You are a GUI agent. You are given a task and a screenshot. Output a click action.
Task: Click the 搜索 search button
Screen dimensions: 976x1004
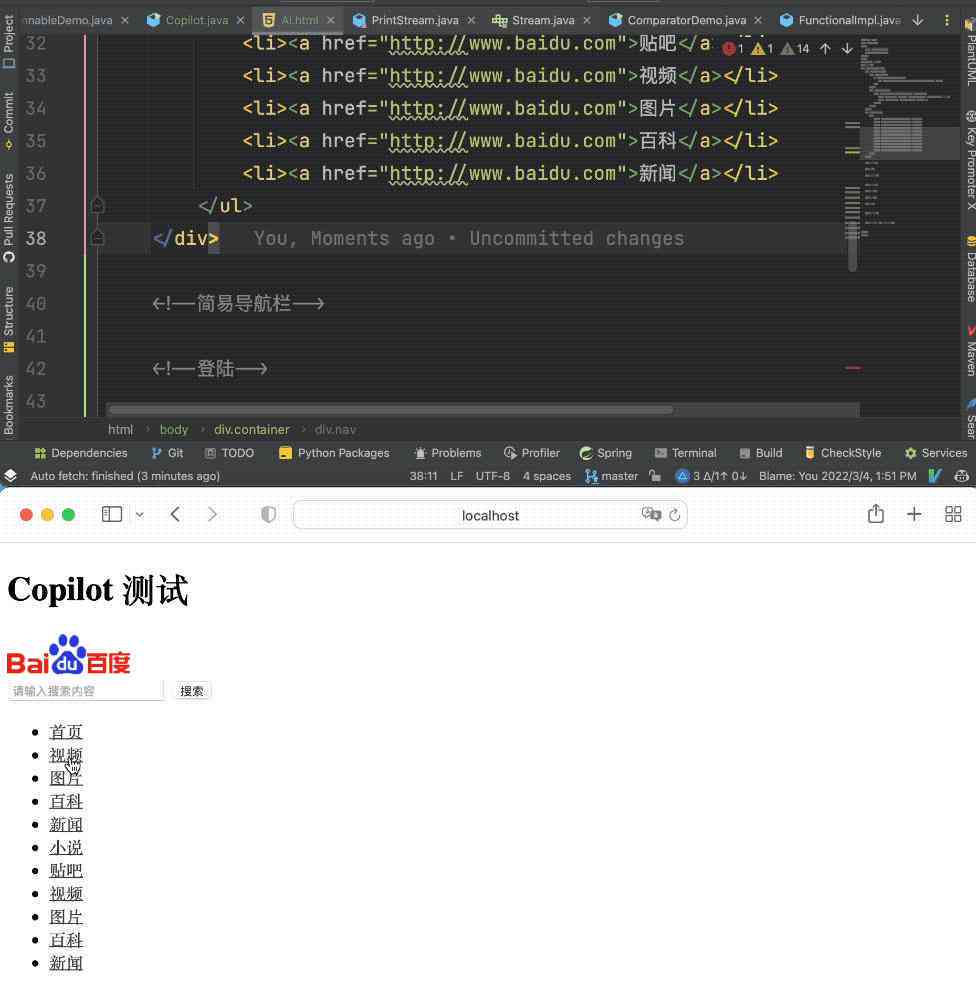(x=192, y=691)
